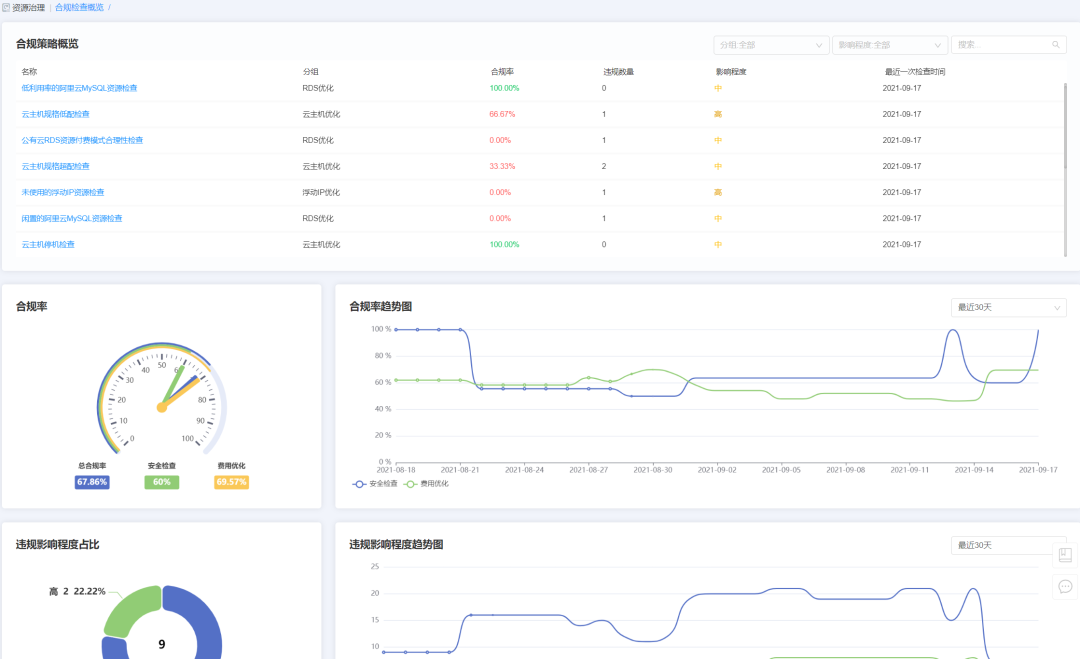Click 浮动IP优化 group cell
The image size is (1080, 659).
[x=321, y=193]
